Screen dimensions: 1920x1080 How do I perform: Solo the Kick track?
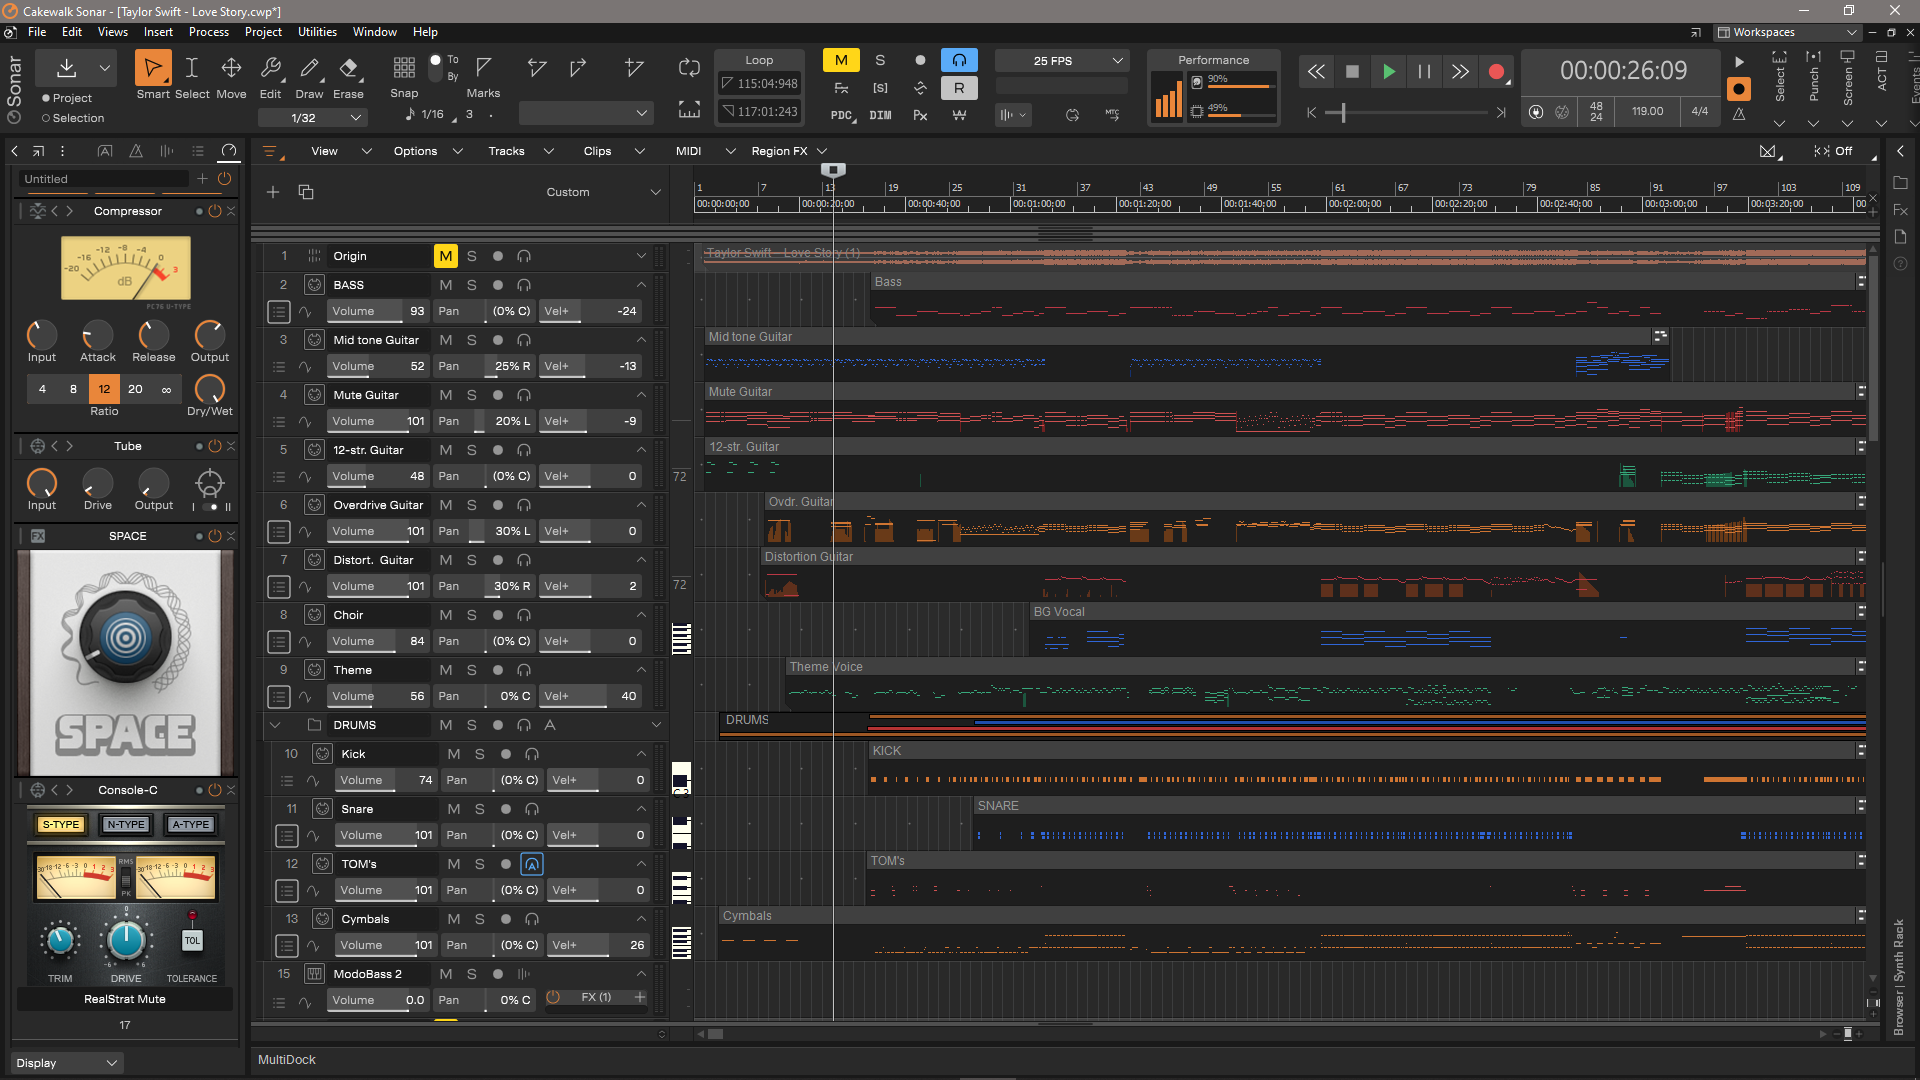click(480, 754)
